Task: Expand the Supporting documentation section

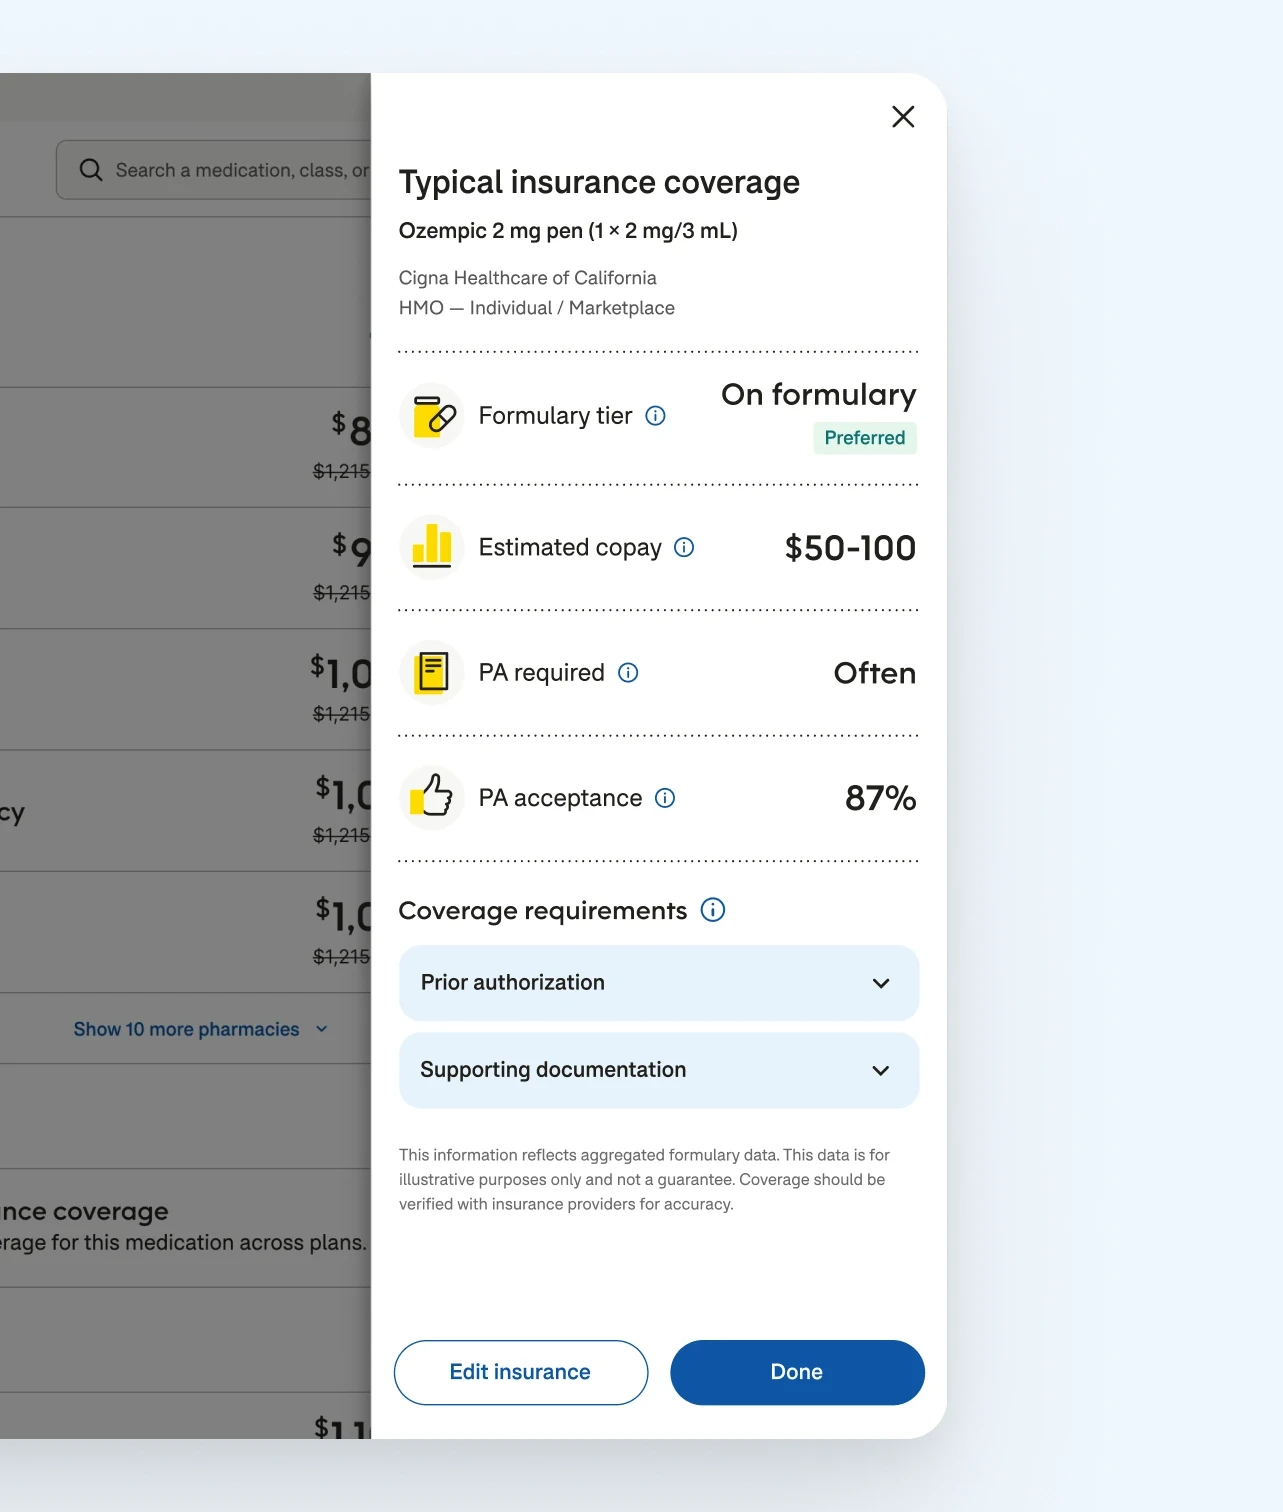Action: point(659,1070)
